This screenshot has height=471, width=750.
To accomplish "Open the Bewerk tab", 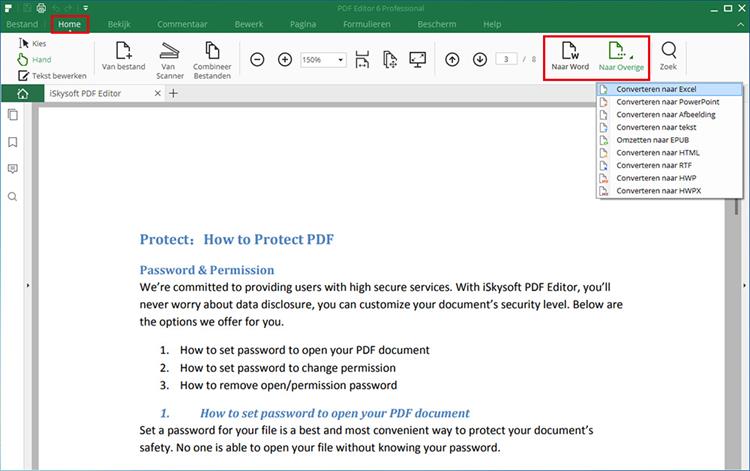I will pyautogui.click(x=249, y=24).
